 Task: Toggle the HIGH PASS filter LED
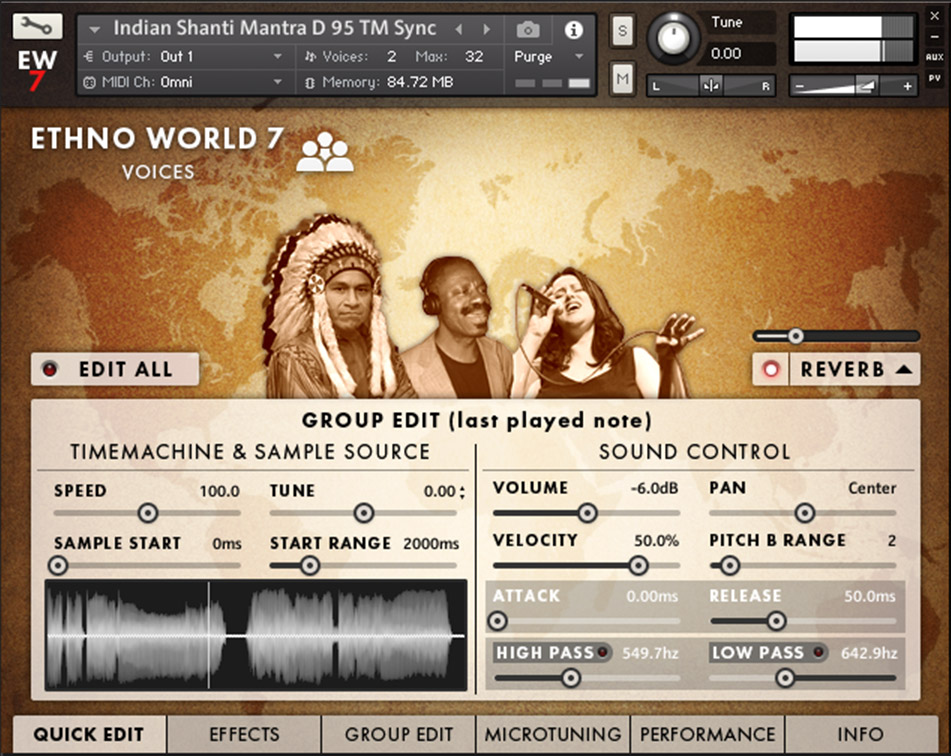point(603,652)
